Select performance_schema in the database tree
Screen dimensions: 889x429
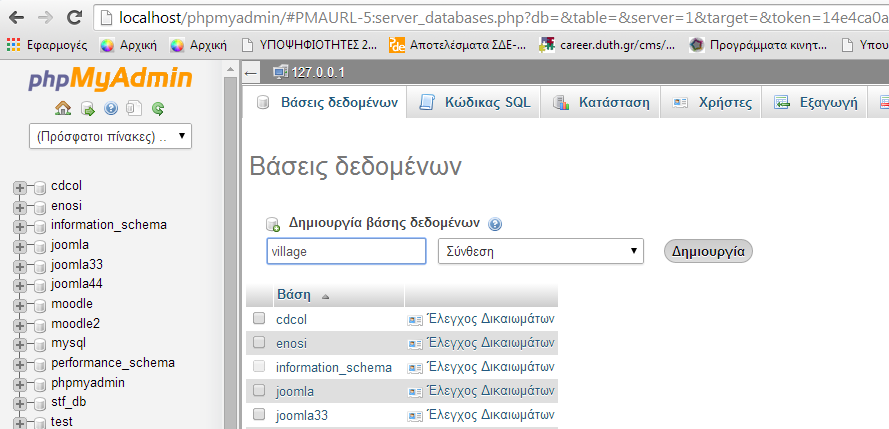(113, 363)
